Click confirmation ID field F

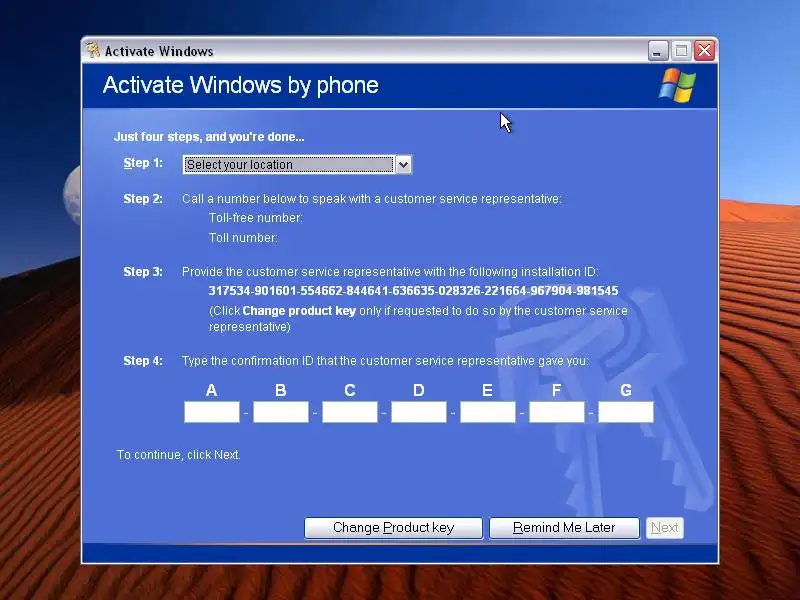pyautogui.click(x=557, y=412)
